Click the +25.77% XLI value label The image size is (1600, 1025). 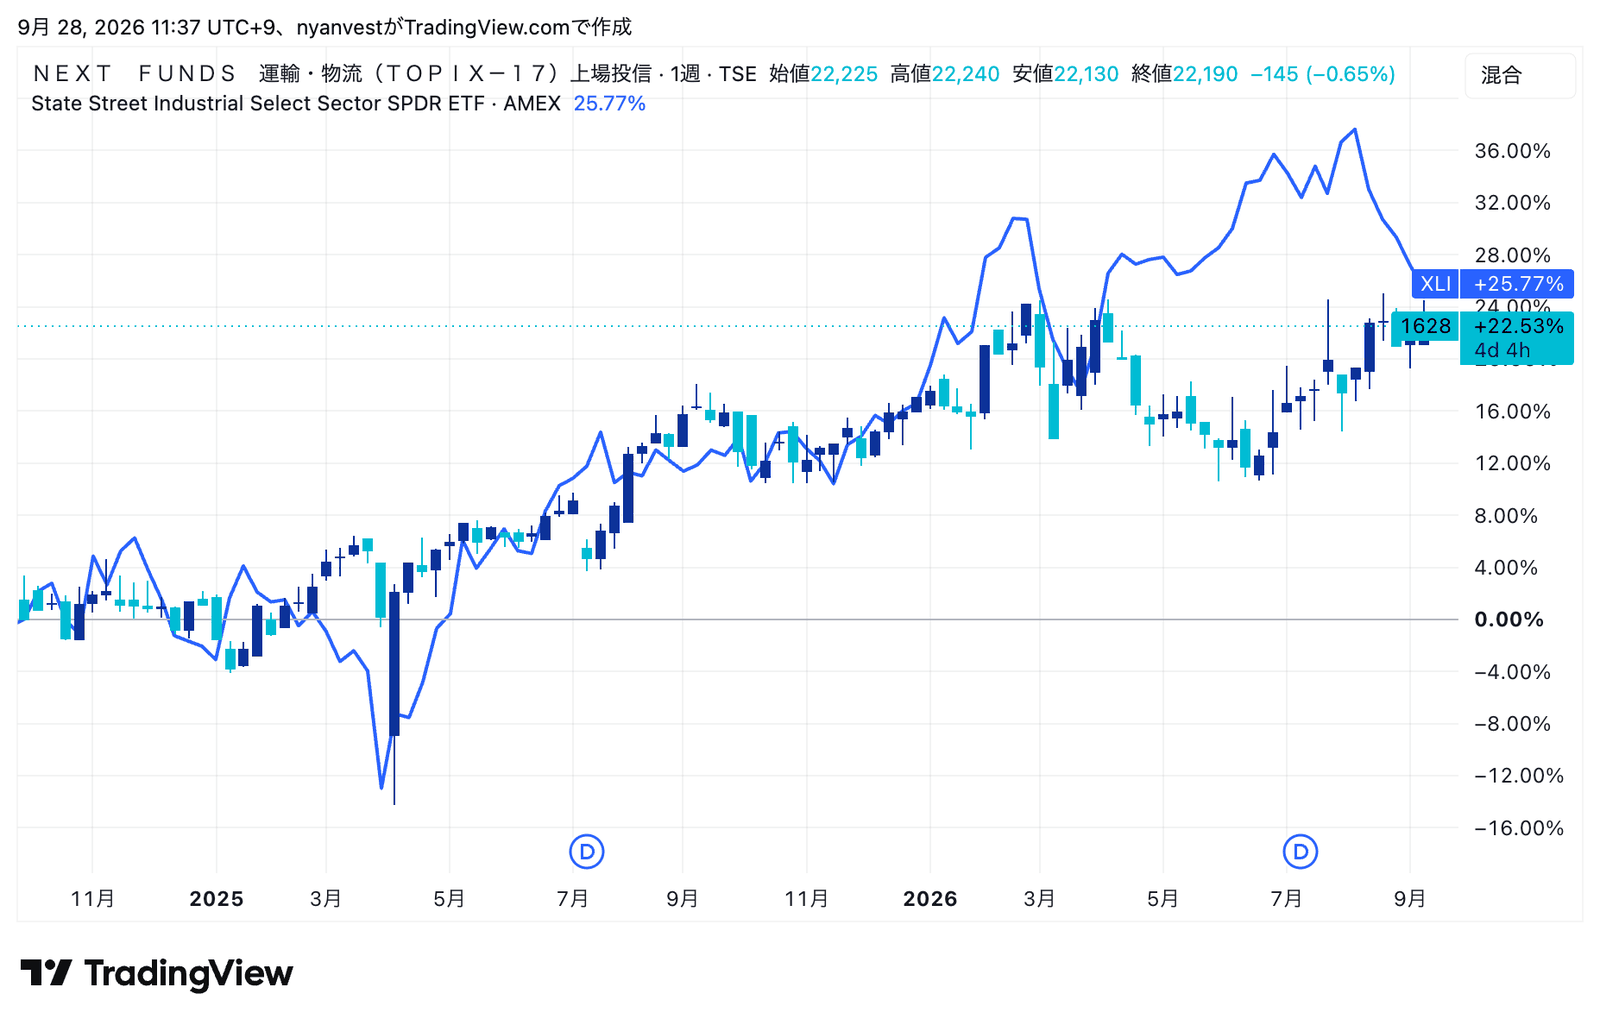point(1517,284)
